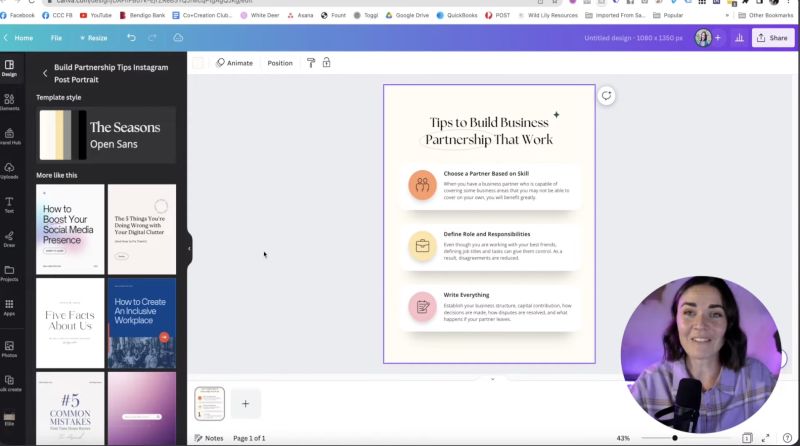Image resolution: width=800 pixels, height=446 pixels.
Task: Open the Asana bookmark
Action: [301, 15]
